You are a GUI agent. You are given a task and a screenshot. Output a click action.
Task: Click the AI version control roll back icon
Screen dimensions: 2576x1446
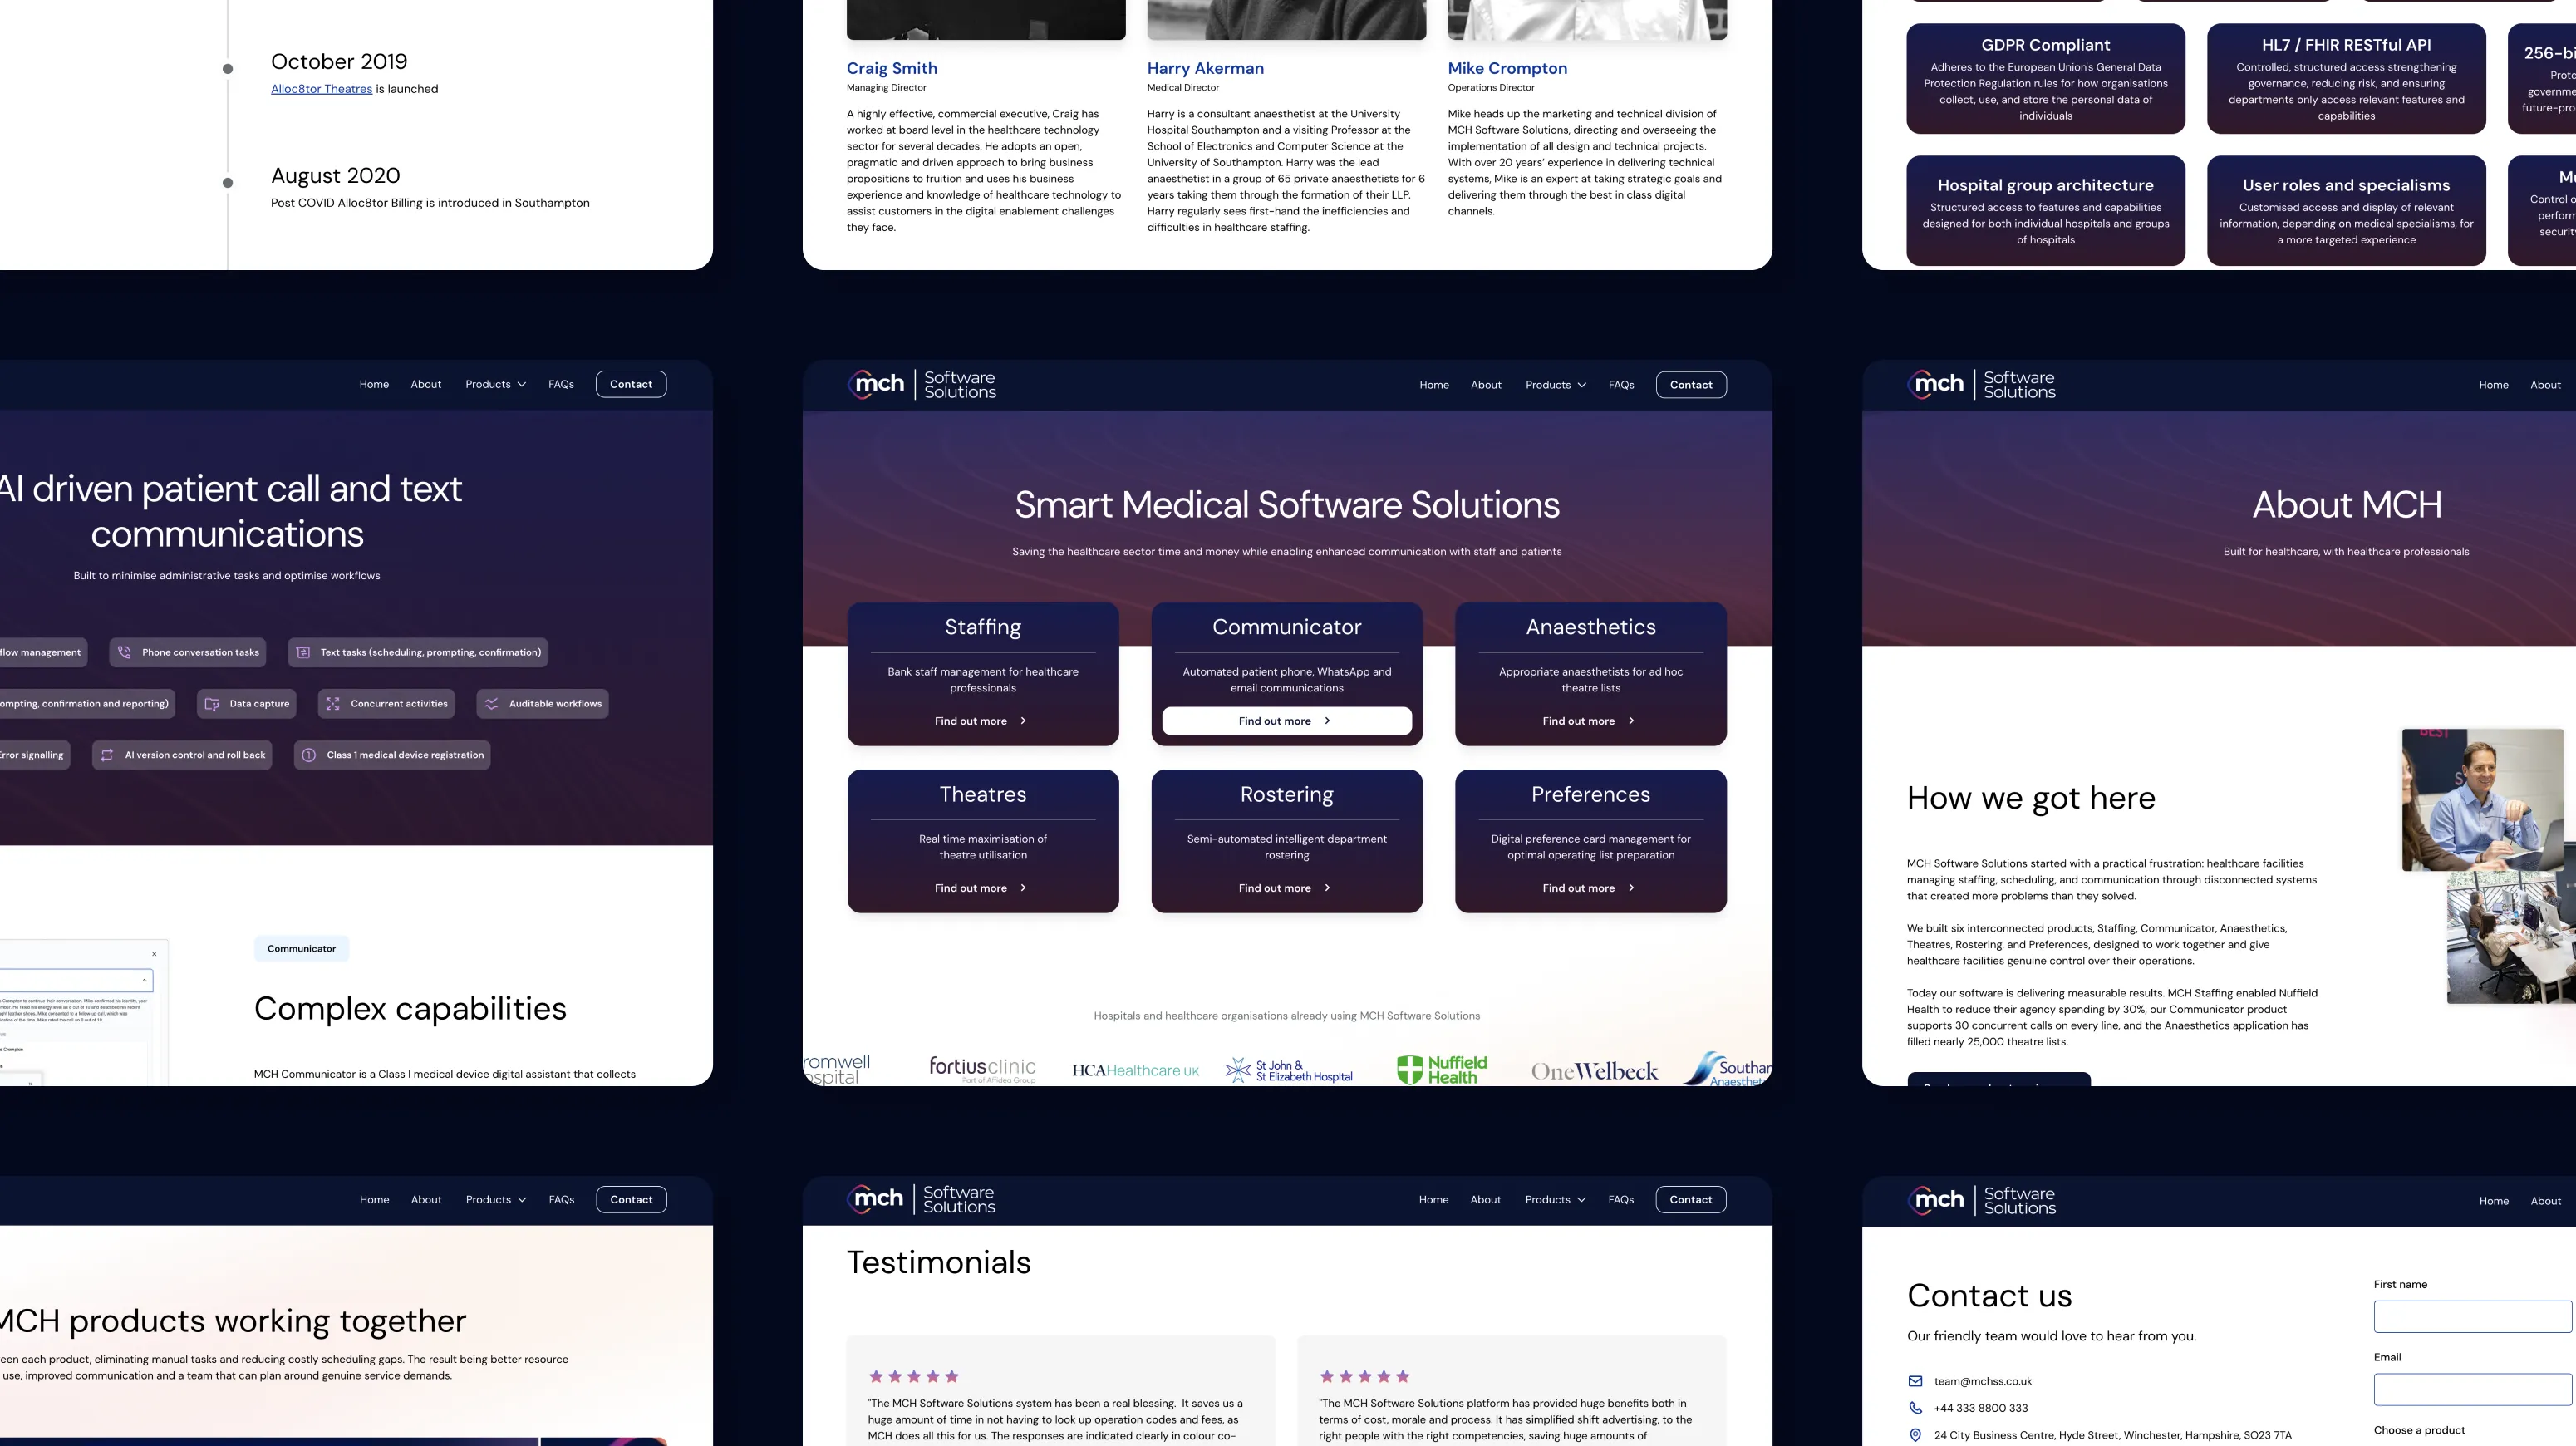coord(107,755)
